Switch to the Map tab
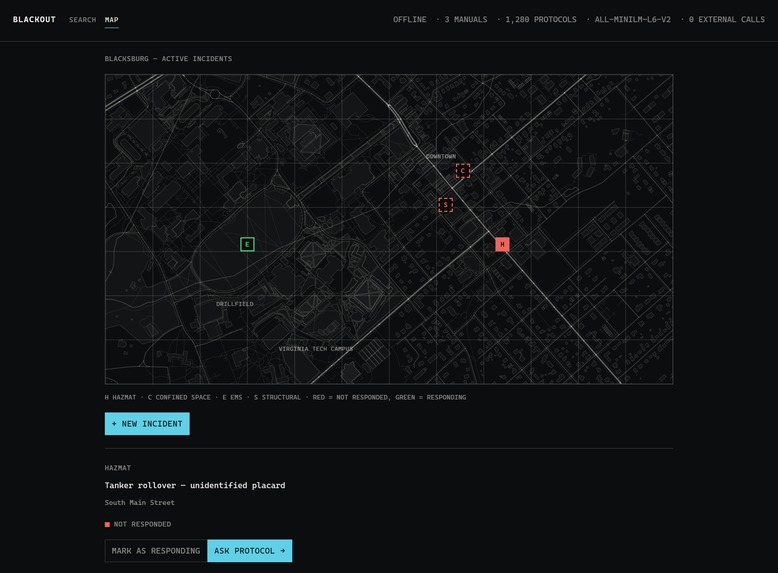Image resolution: width=778 pixels, height=573 pixels. [112, 19]
